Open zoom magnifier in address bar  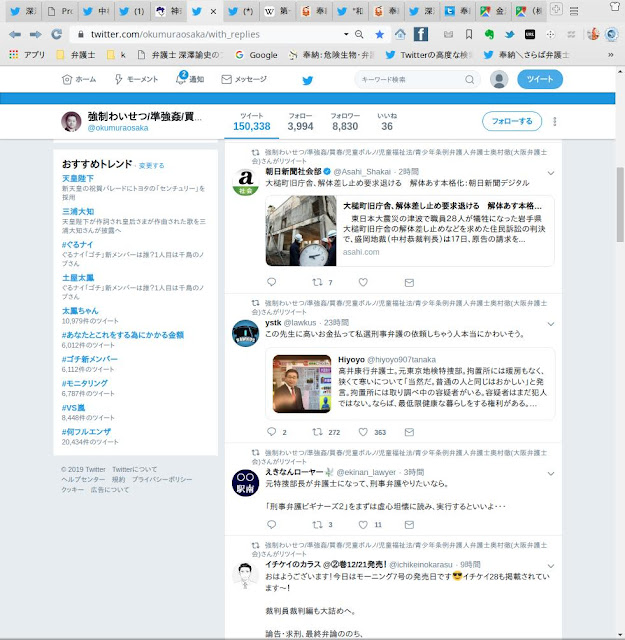[x=359, y=35]
